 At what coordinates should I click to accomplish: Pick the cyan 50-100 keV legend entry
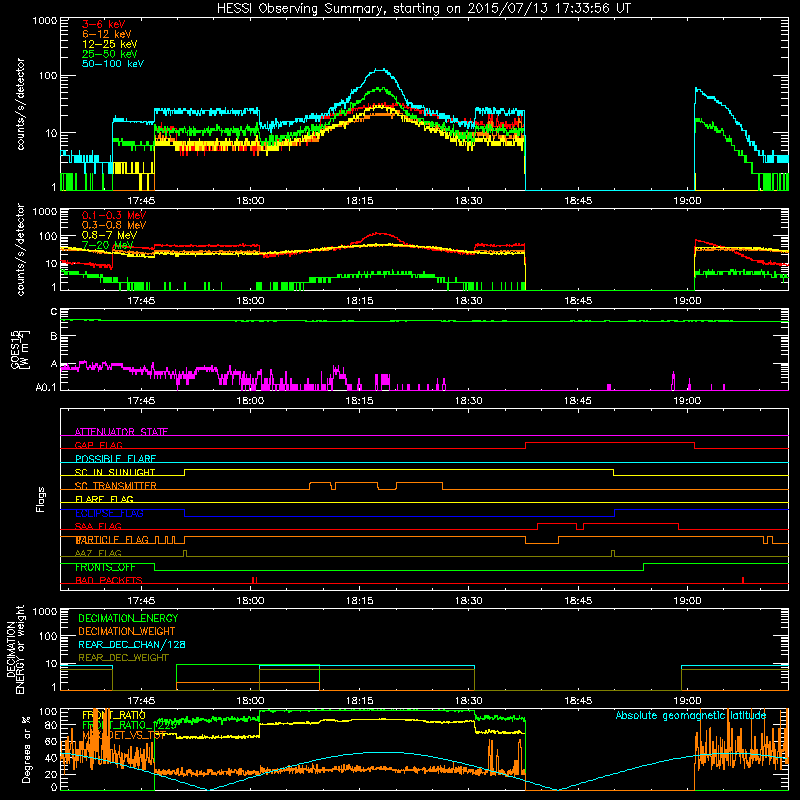(113, 63)
